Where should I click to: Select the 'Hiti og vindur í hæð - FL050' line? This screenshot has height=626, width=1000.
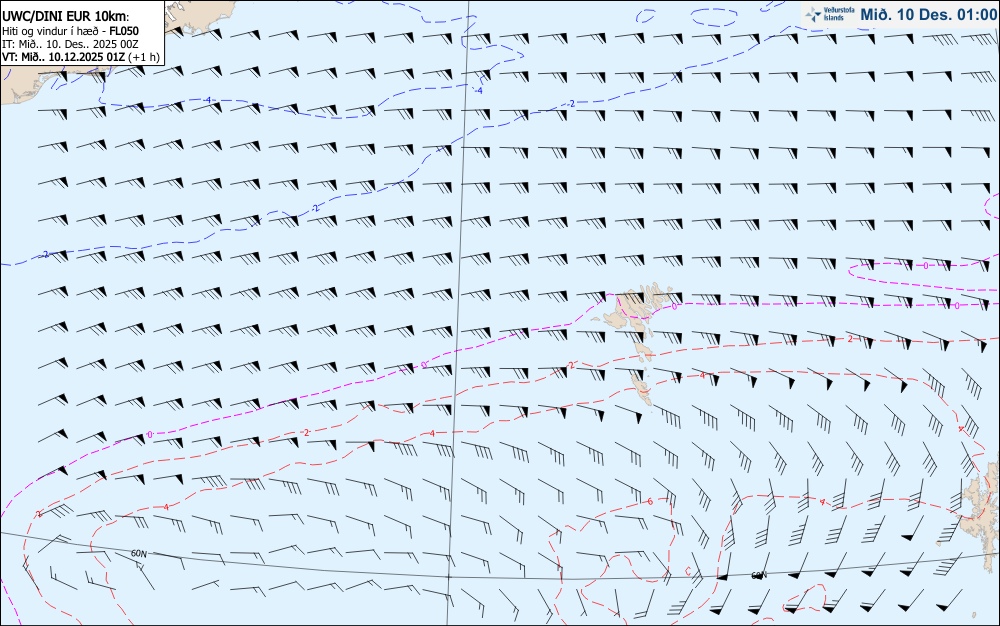pyautogui.click(x=70, y=31)
